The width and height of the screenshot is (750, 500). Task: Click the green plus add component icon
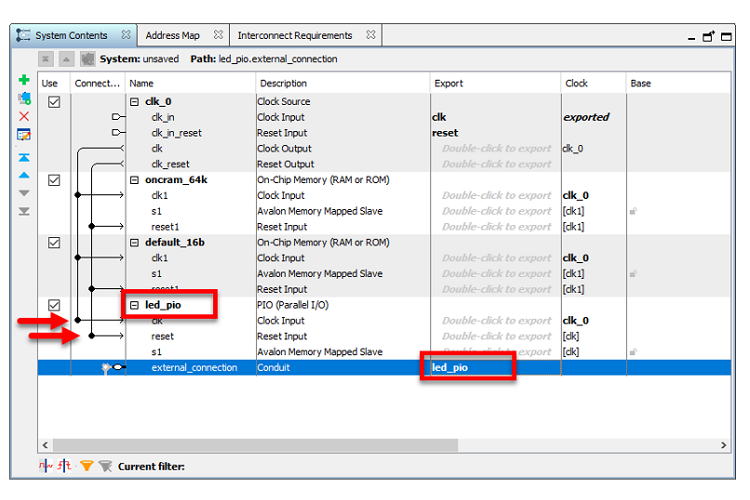24,79
